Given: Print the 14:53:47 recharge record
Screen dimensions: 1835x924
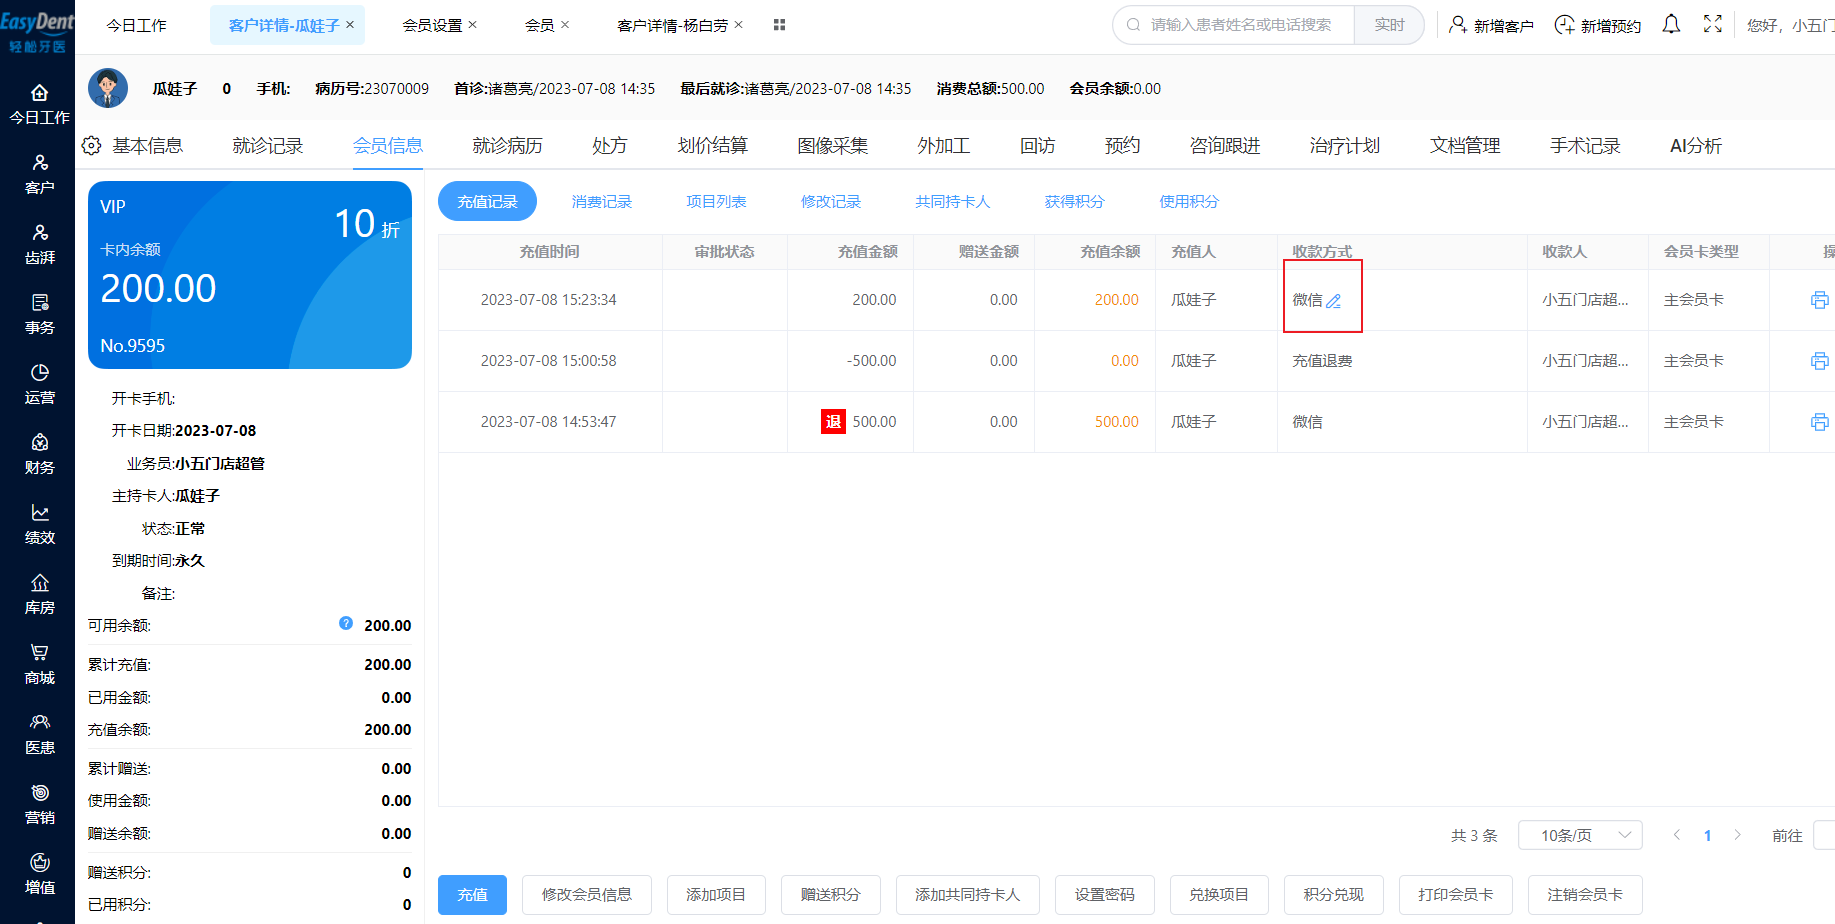Looking at the screenshot, I should (x=1819, y=422).
